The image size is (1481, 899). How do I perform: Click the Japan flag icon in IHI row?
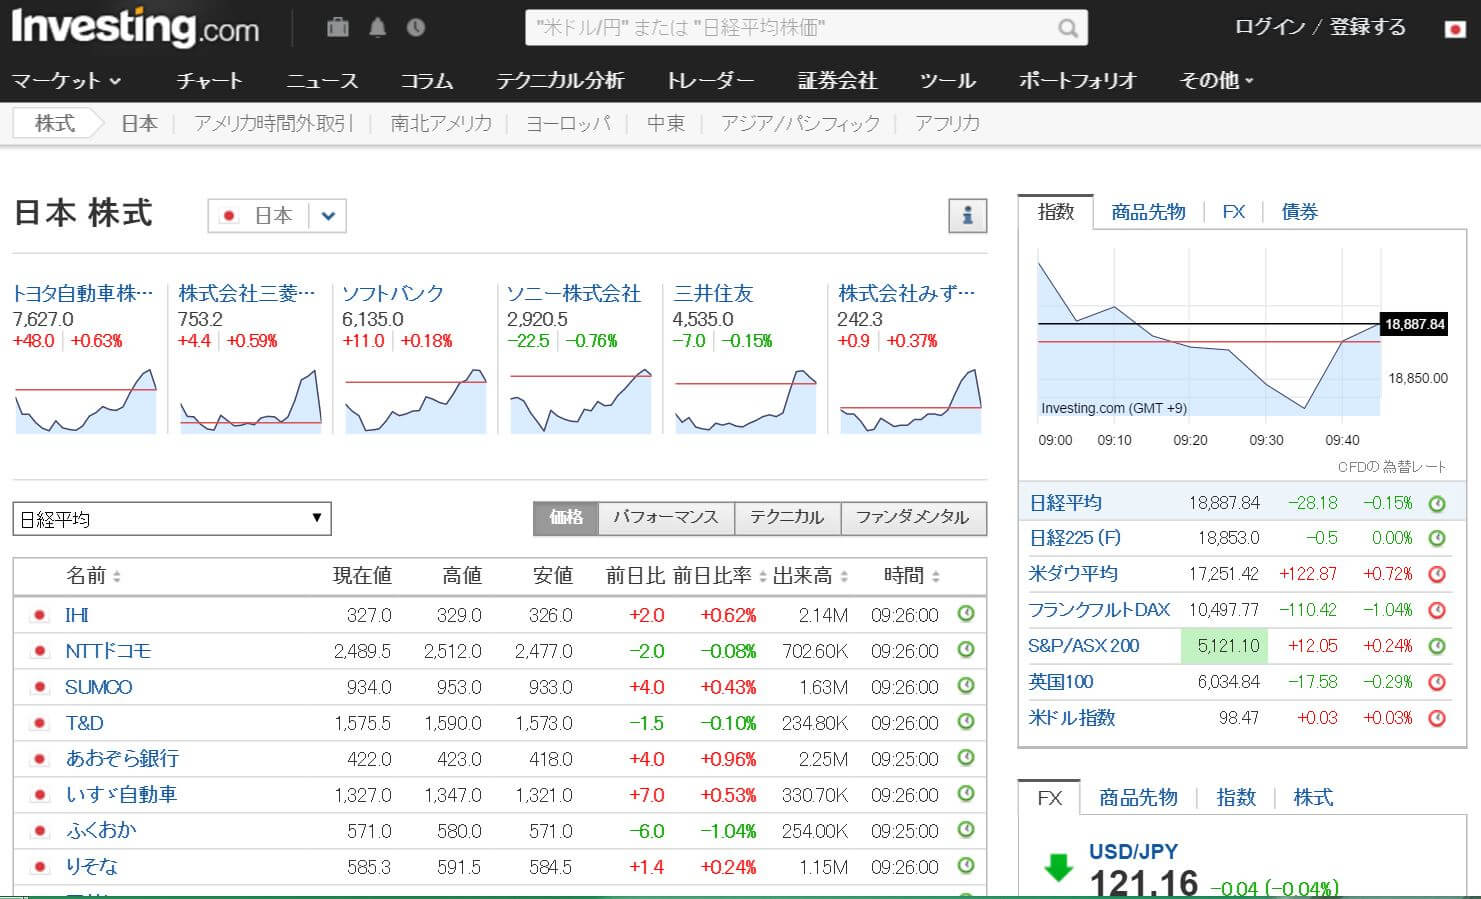[x=40, y=615]
